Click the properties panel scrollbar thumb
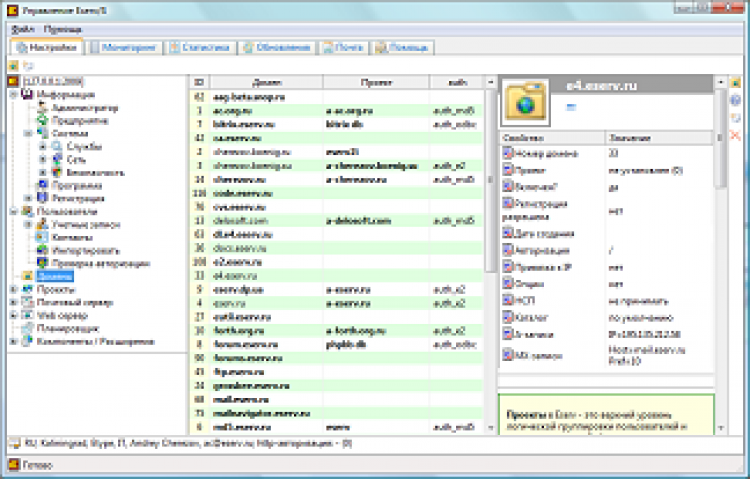750x479 pixels. point(721,140)
